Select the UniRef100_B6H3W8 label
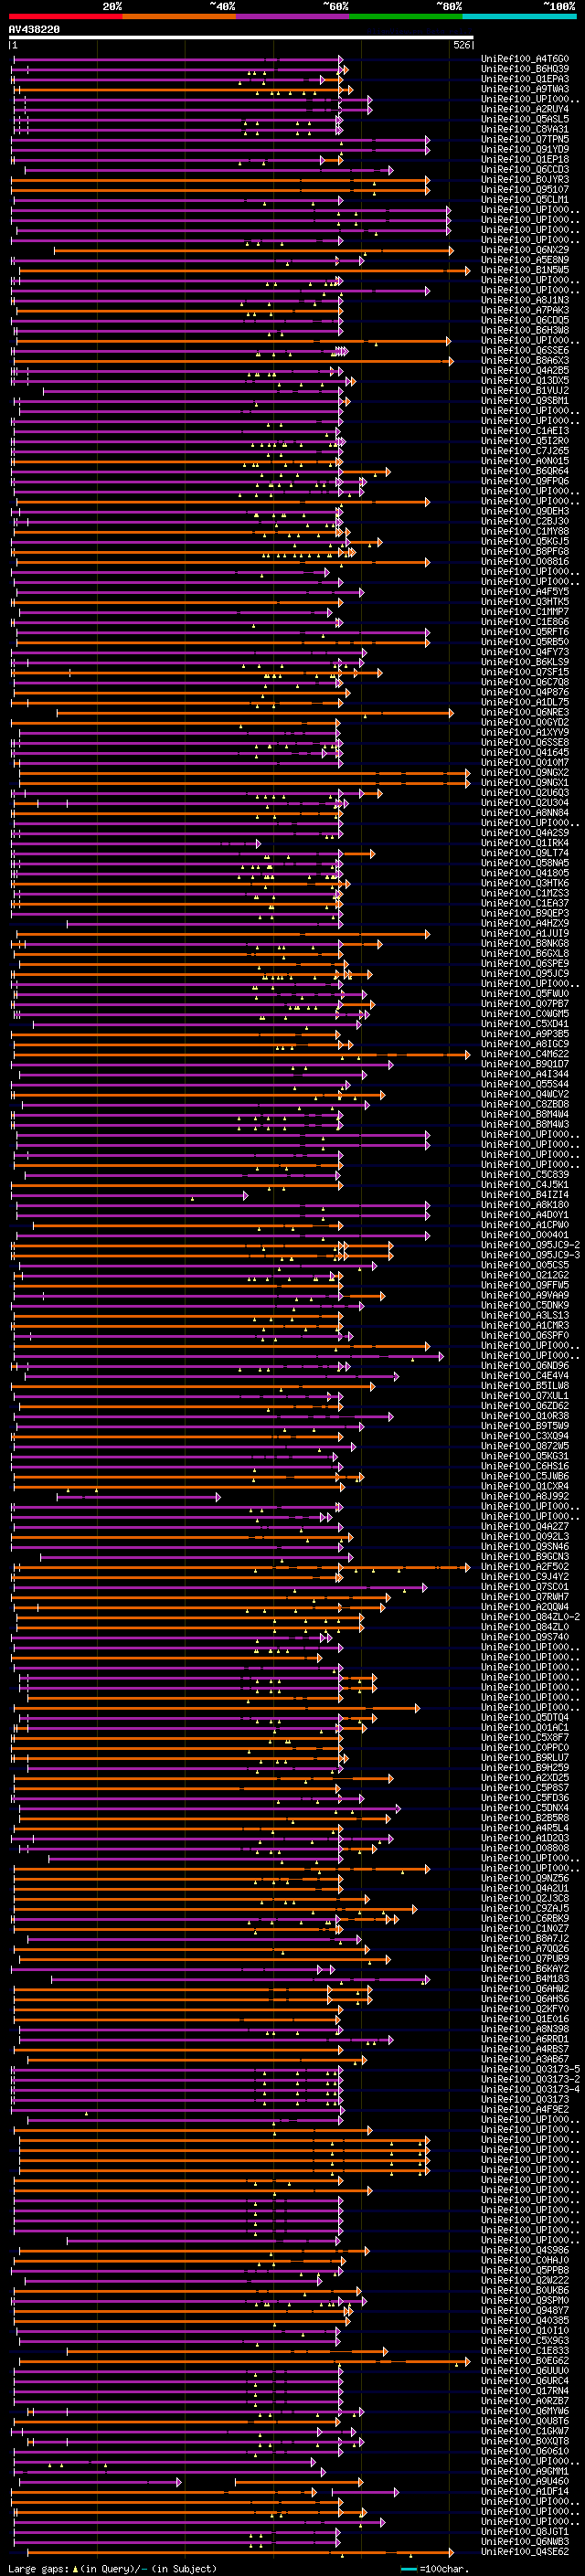 [x=525, y=330]
